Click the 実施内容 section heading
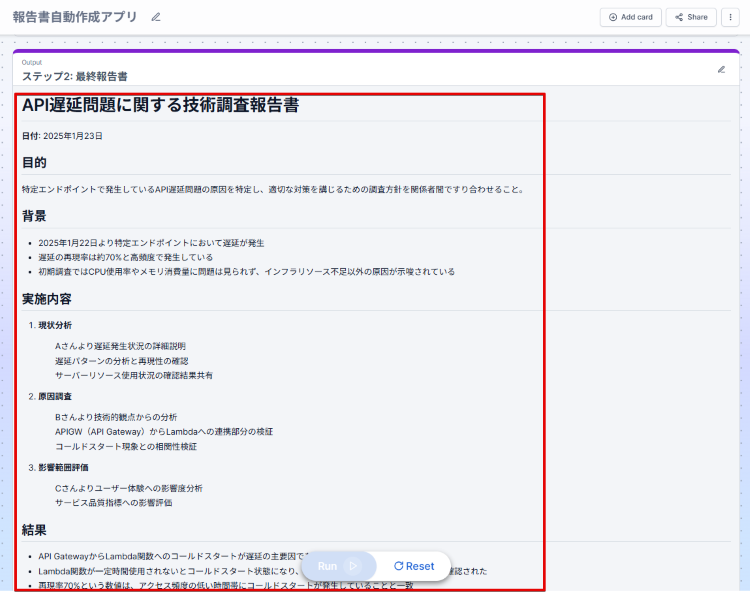 (47, 299)
